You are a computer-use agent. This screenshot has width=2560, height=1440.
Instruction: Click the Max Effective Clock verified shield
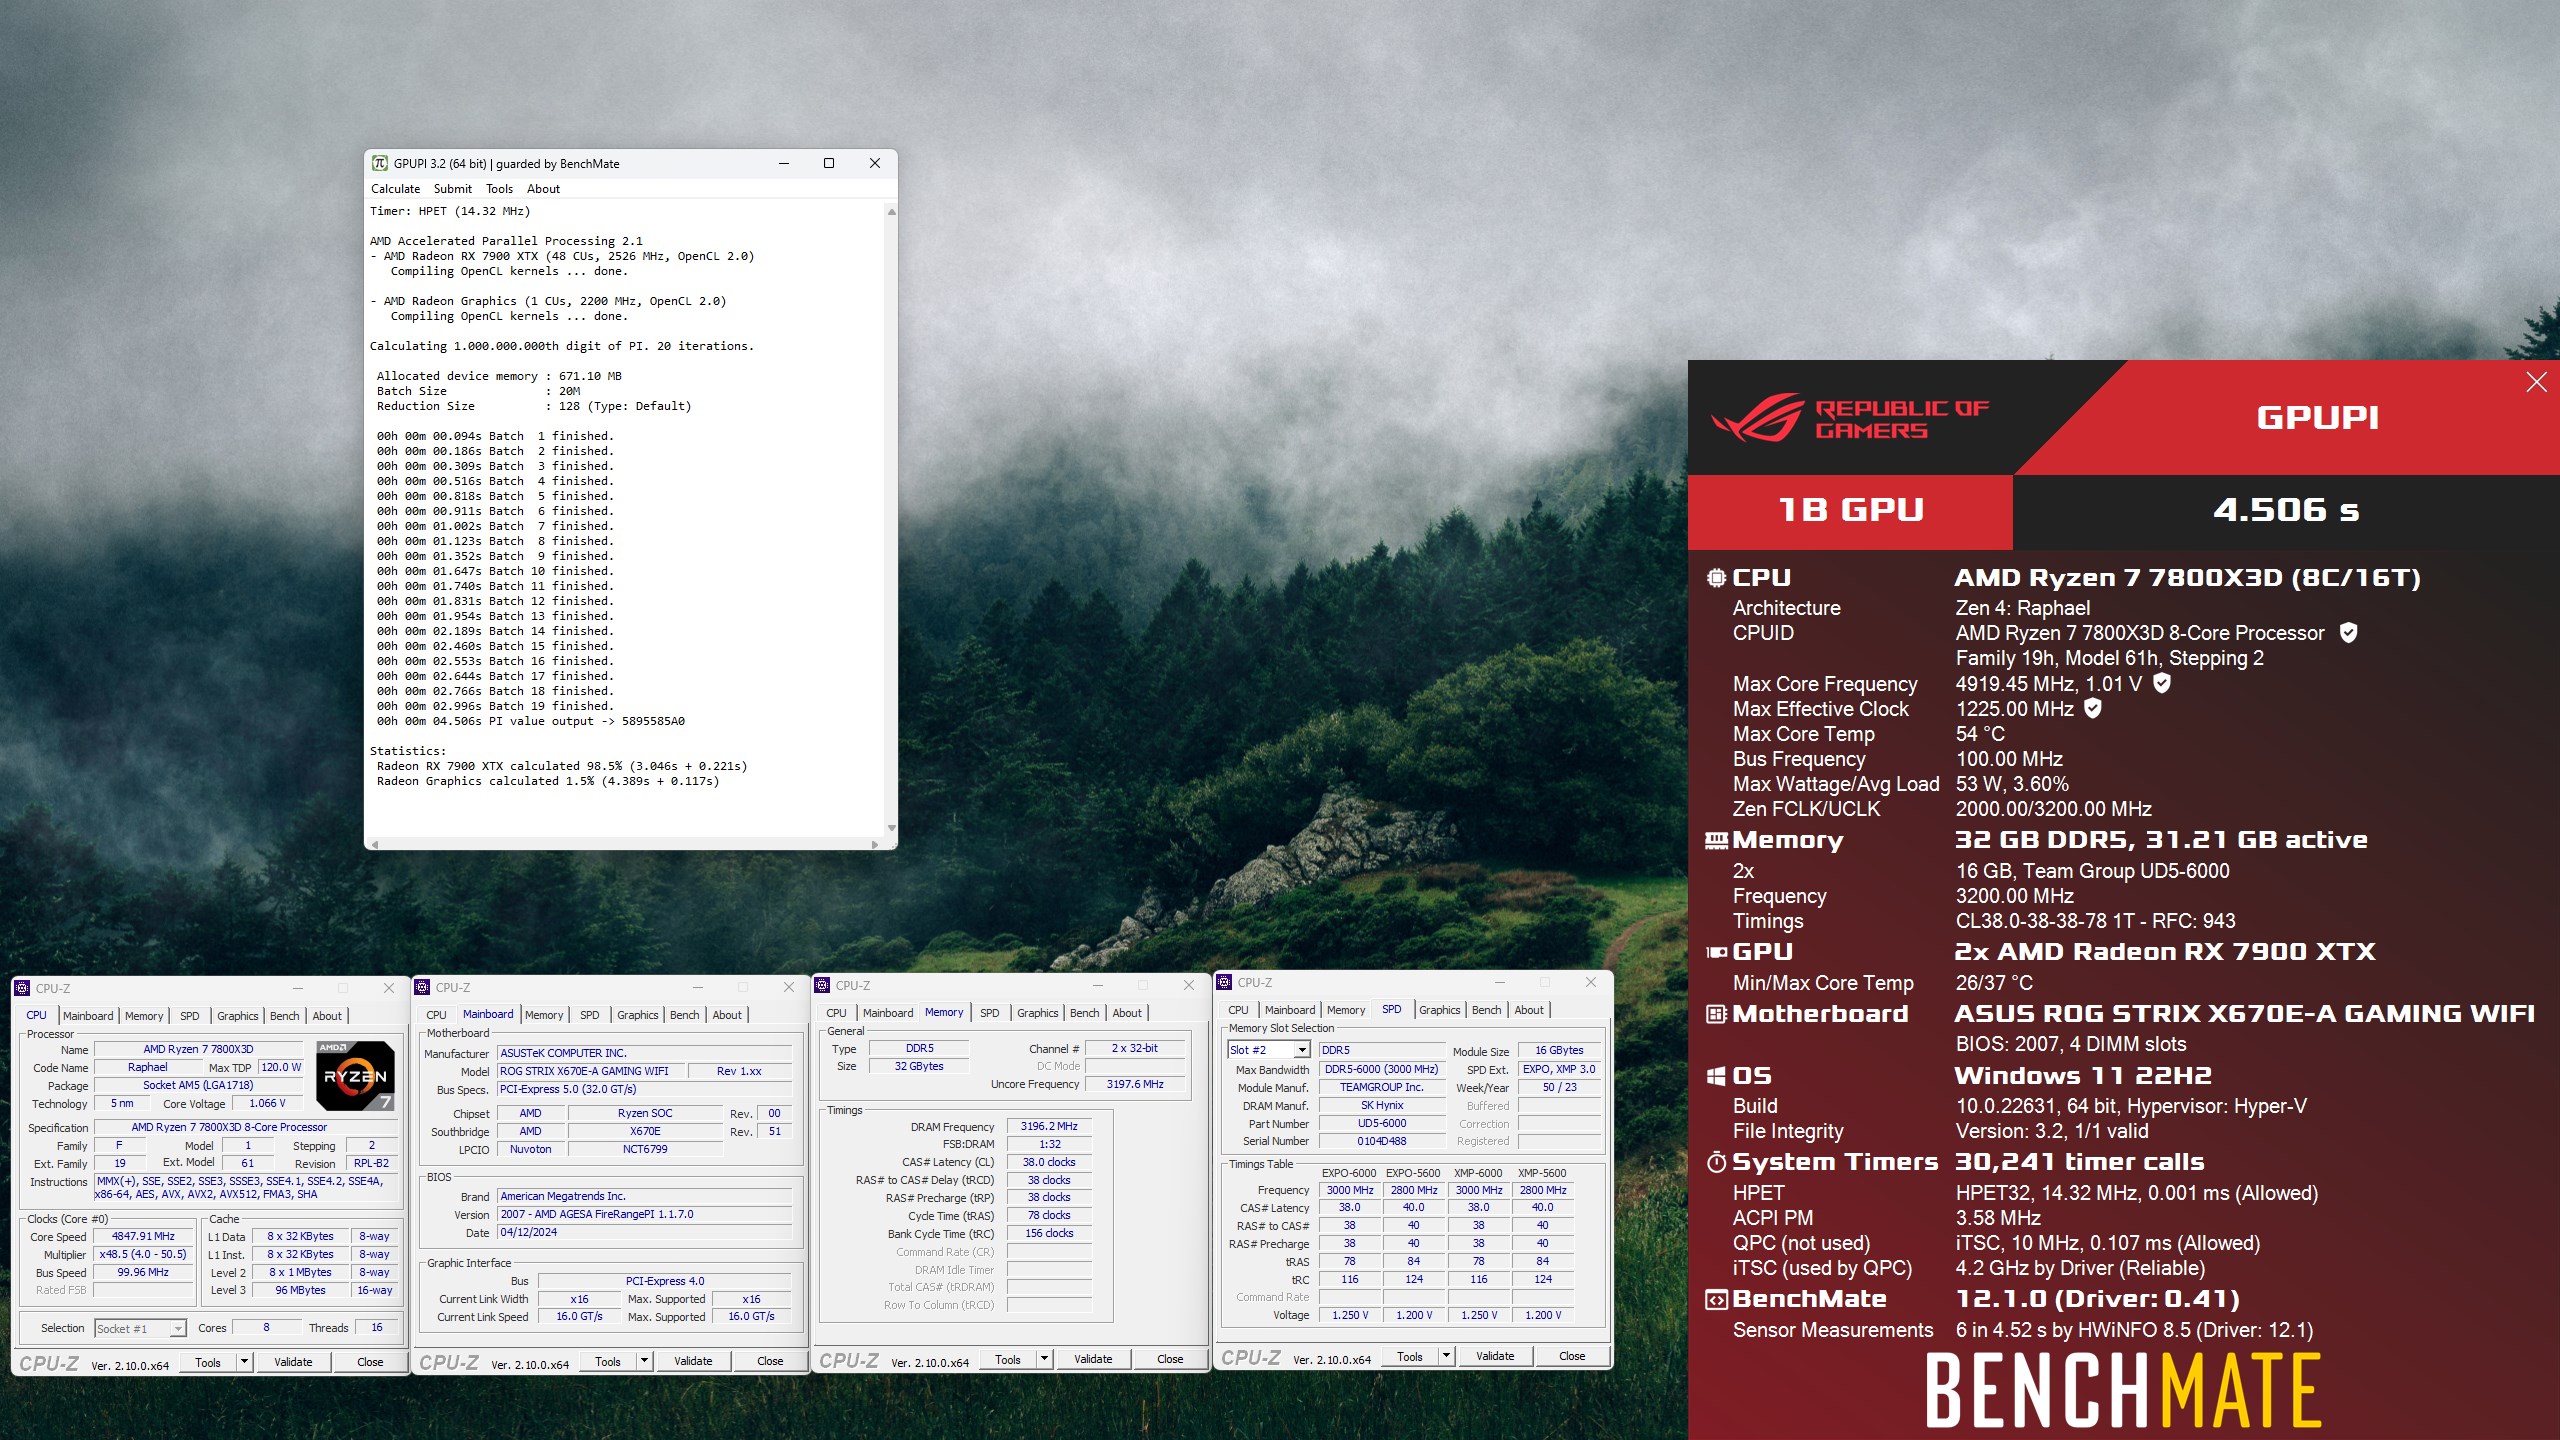point(2093,709)
